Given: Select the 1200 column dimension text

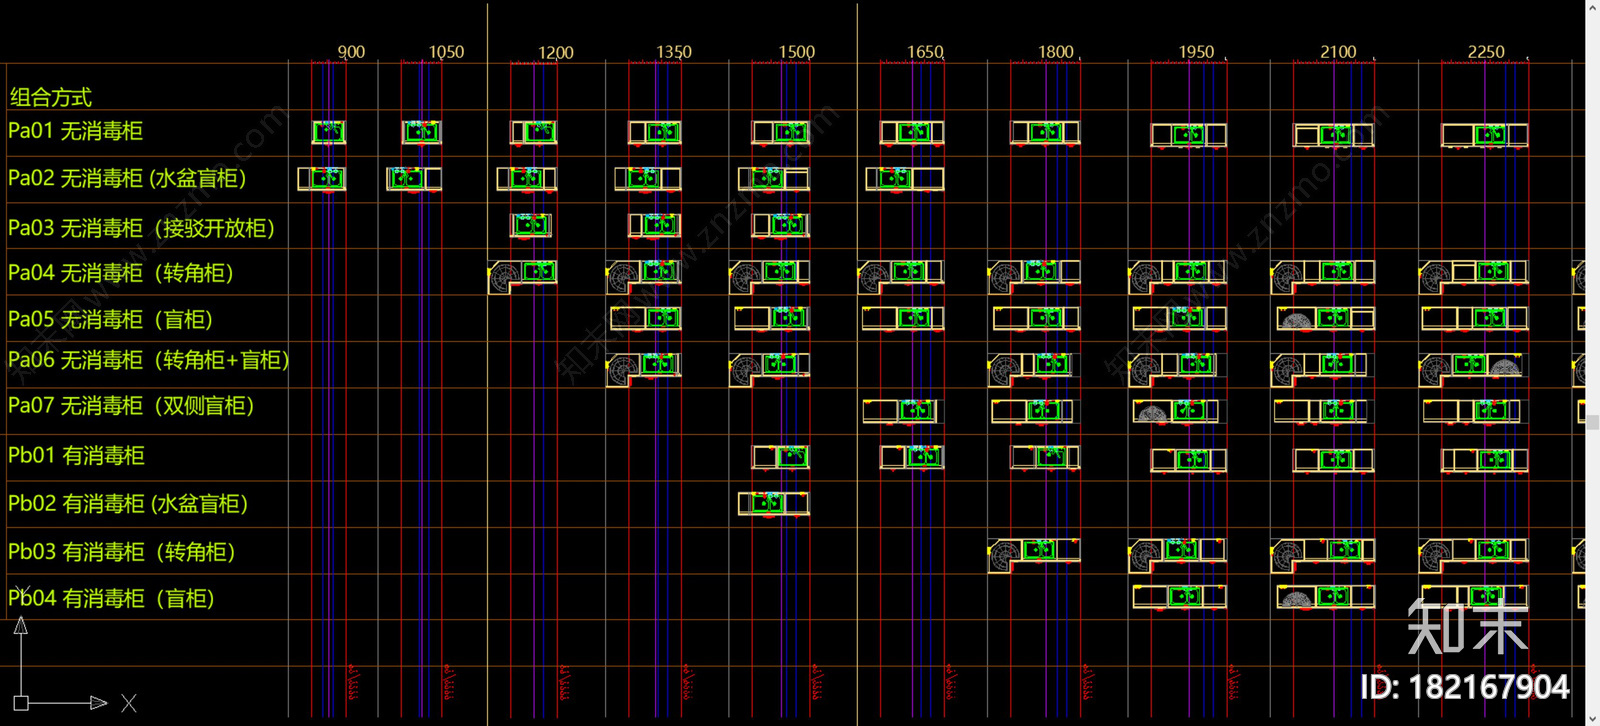Looking at the screenshot, I should [556, 52].
